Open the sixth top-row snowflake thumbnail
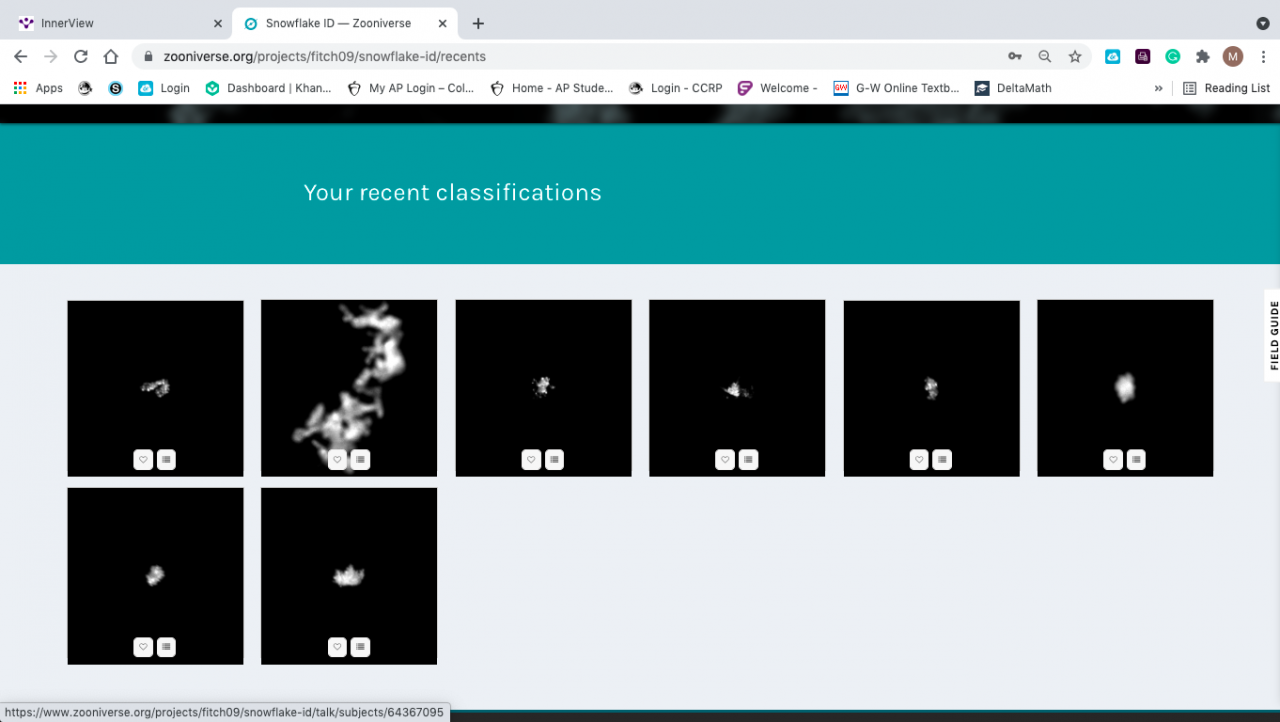This screenshot has height=722, width=1280. coord(1125,388)
